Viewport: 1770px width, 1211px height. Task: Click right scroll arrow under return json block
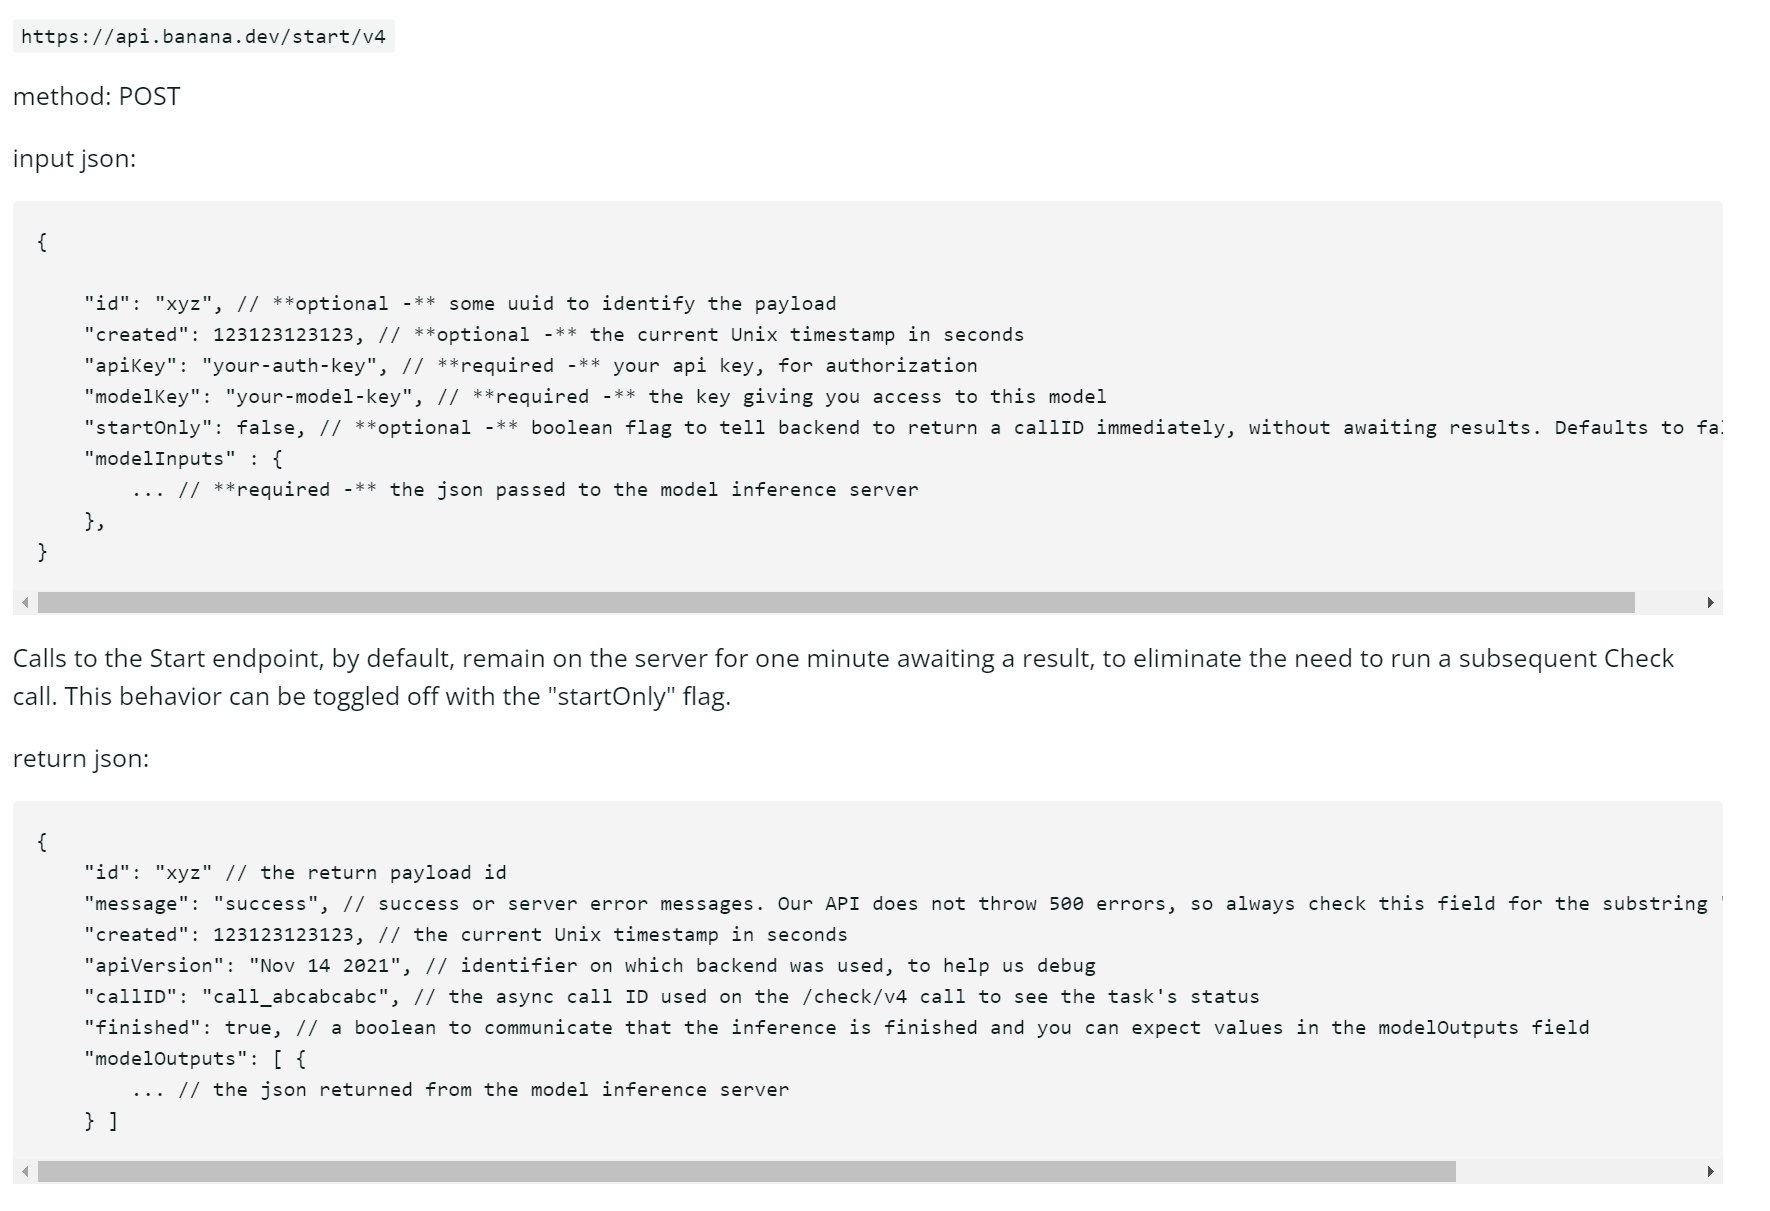tap(1710, 1171)
